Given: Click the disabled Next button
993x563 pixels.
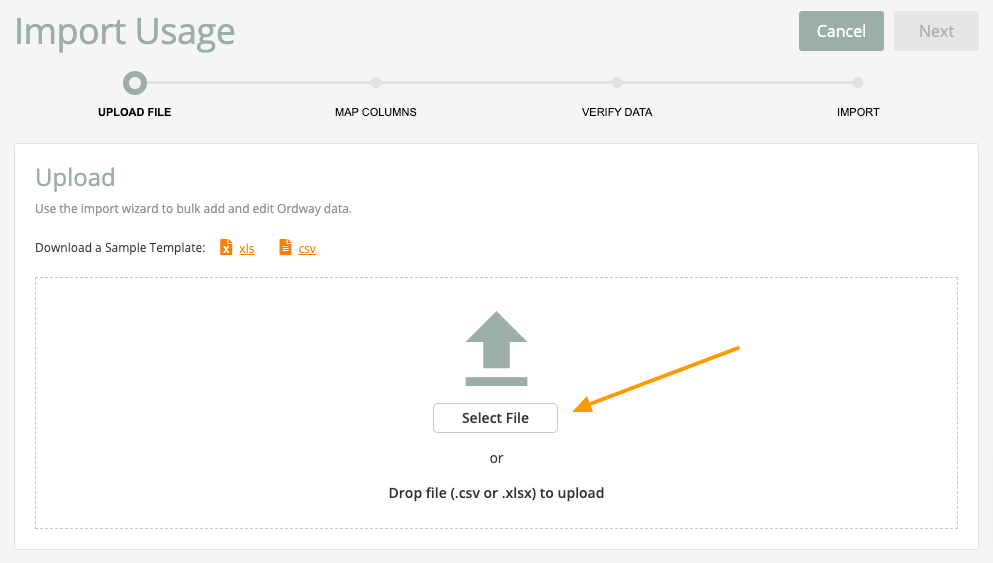Looking at the screenshot, I should click(936, 31).
